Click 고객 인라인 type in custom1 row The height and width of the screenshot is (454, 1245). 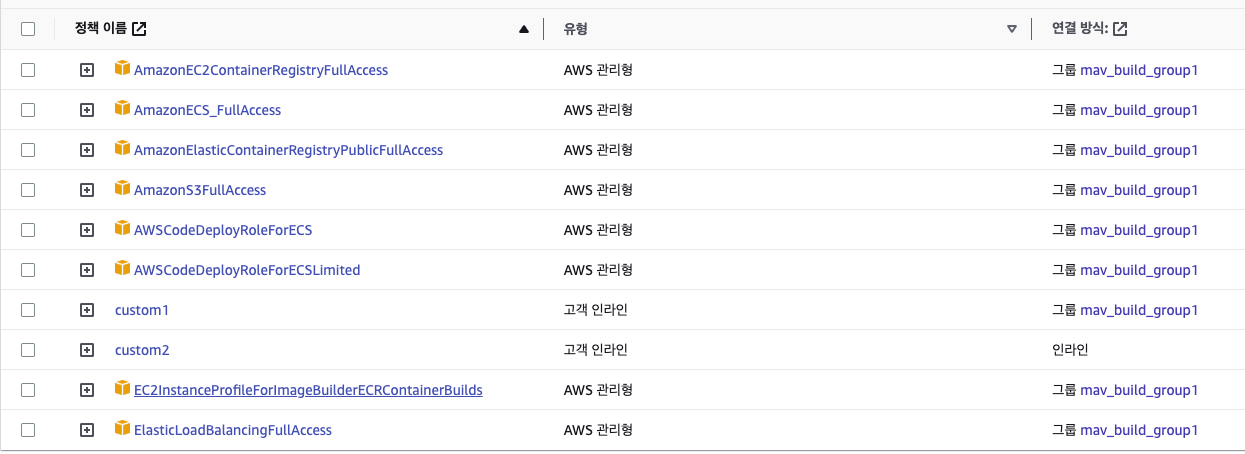[596, 310]
